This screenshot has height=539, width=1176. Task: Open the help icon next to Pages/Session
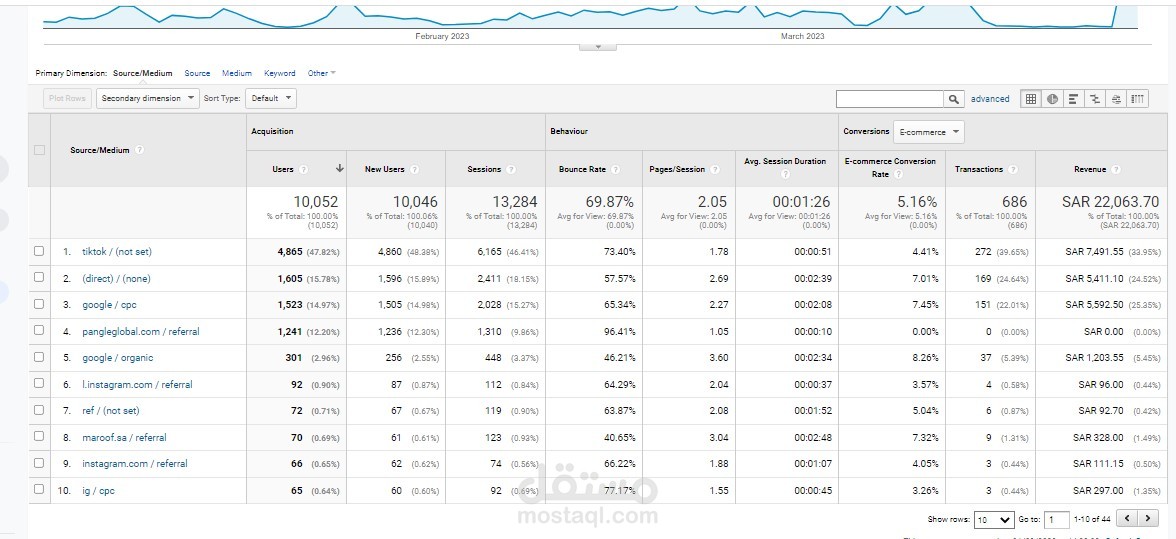click(x=715, y=169)
